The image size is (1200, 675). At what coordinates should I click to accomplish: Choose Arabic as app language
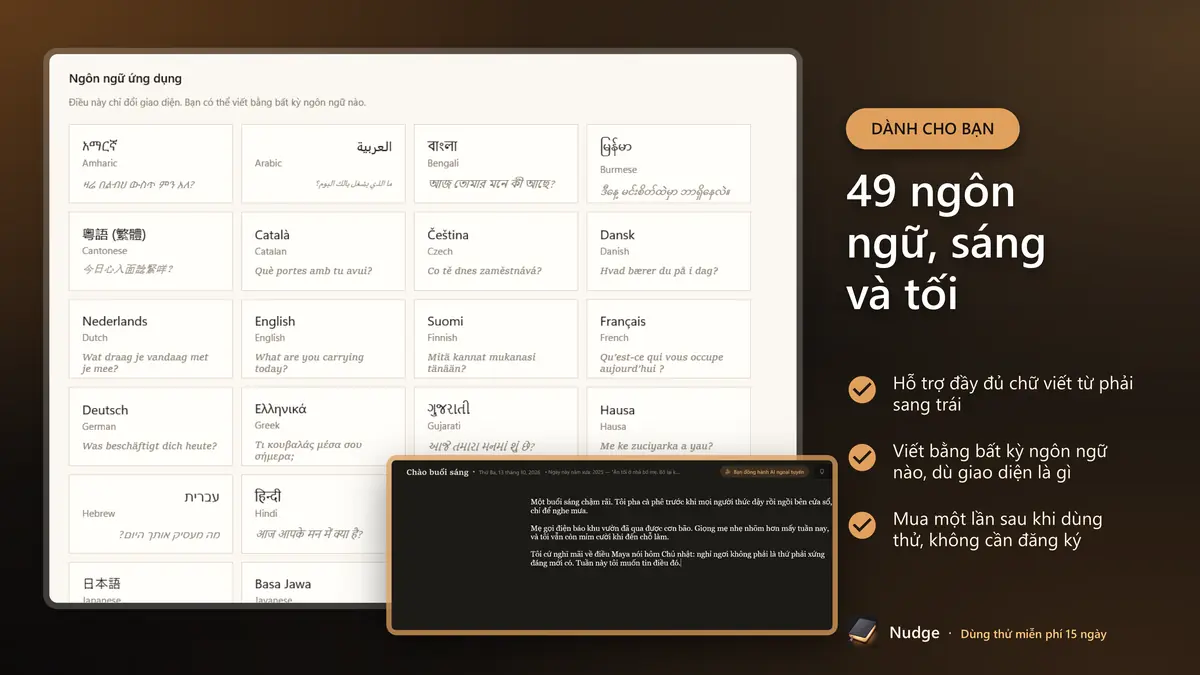coord(323,164)
